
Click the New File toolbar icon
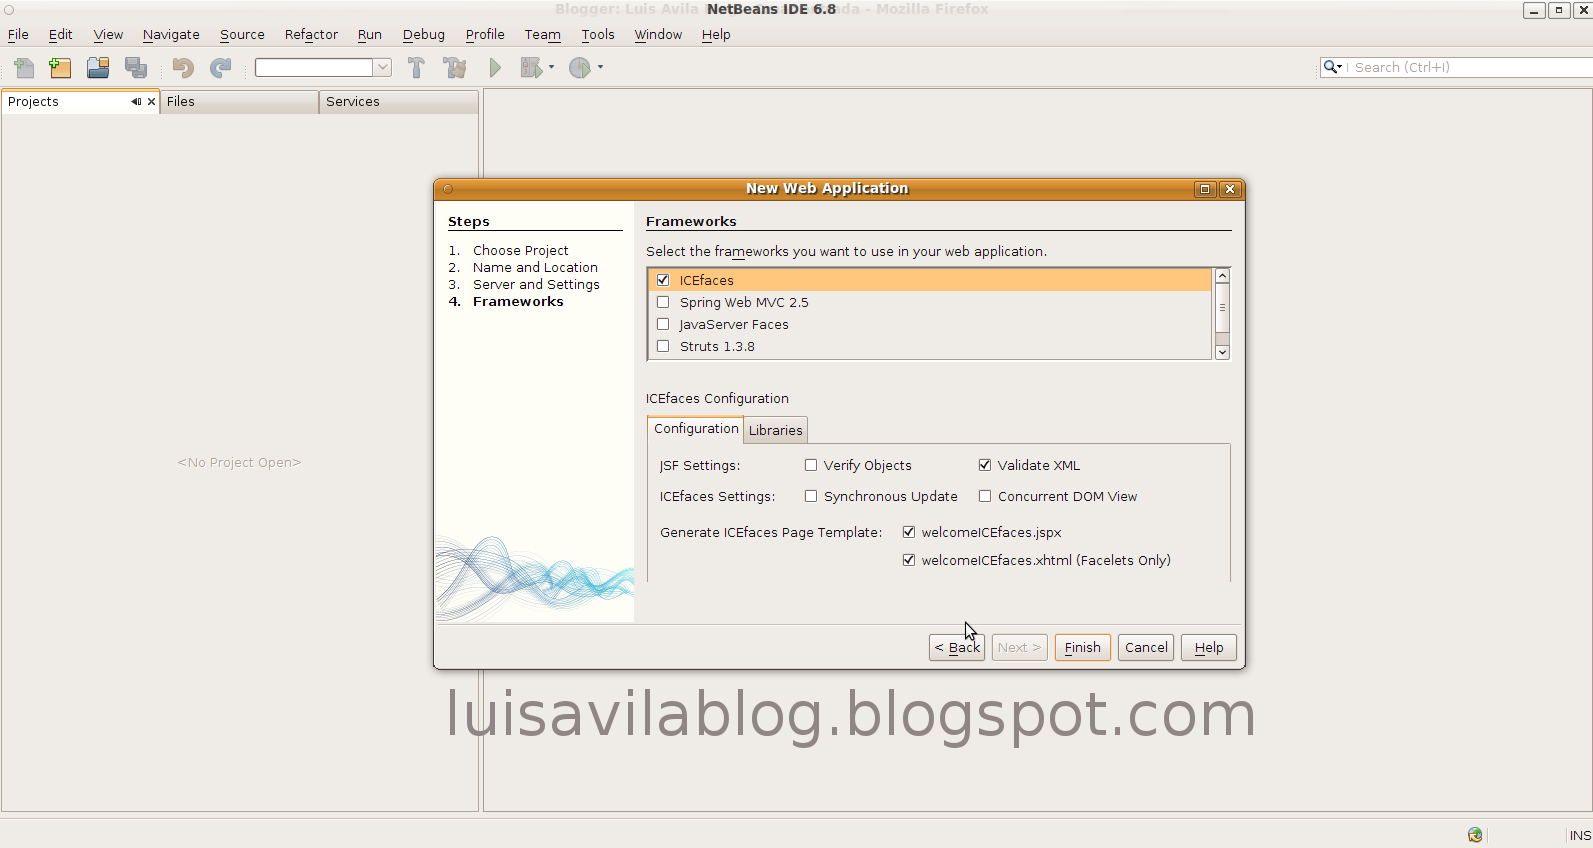pos(24,68)
